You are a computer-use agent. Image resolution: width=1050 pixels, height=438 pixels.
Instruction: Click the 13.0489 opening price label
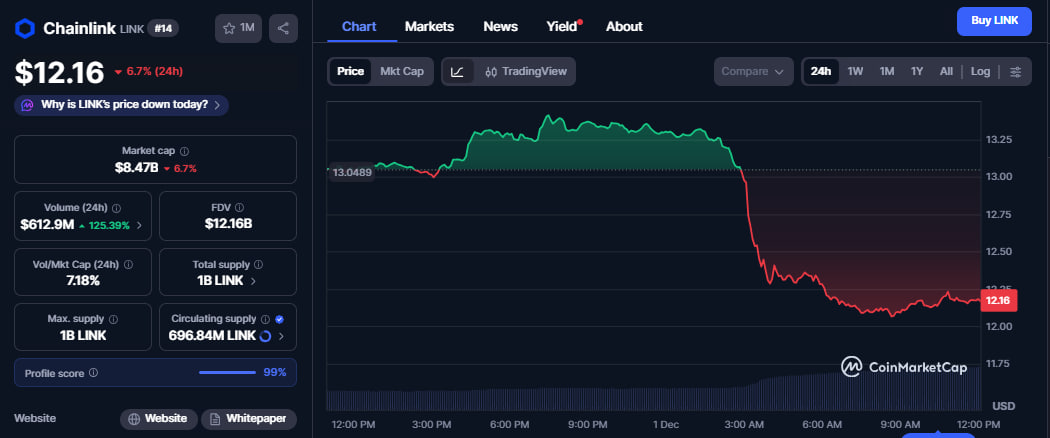(352, 172)
